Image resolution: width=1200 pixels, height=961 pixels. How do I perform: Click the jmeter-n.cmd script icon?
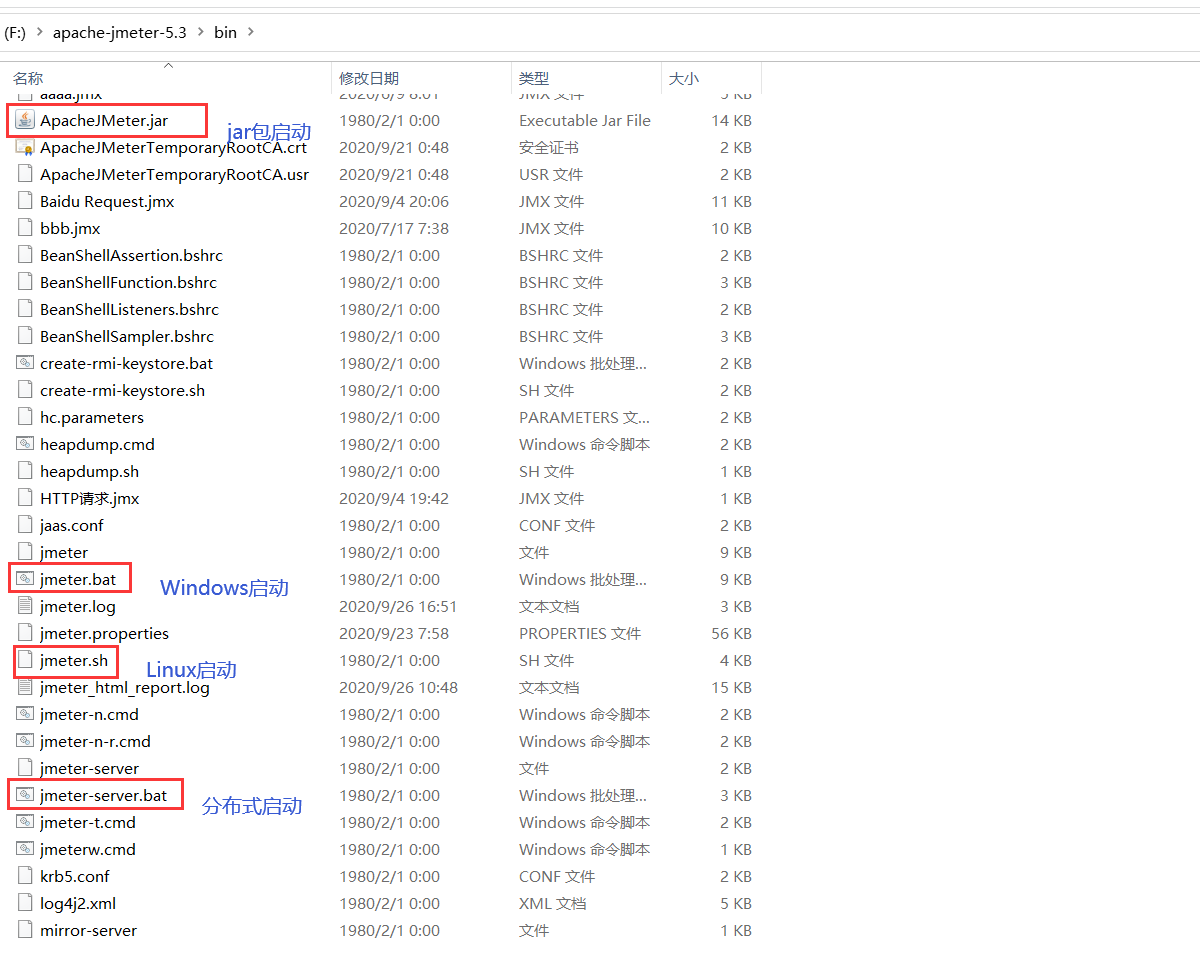tap(25, 714)
